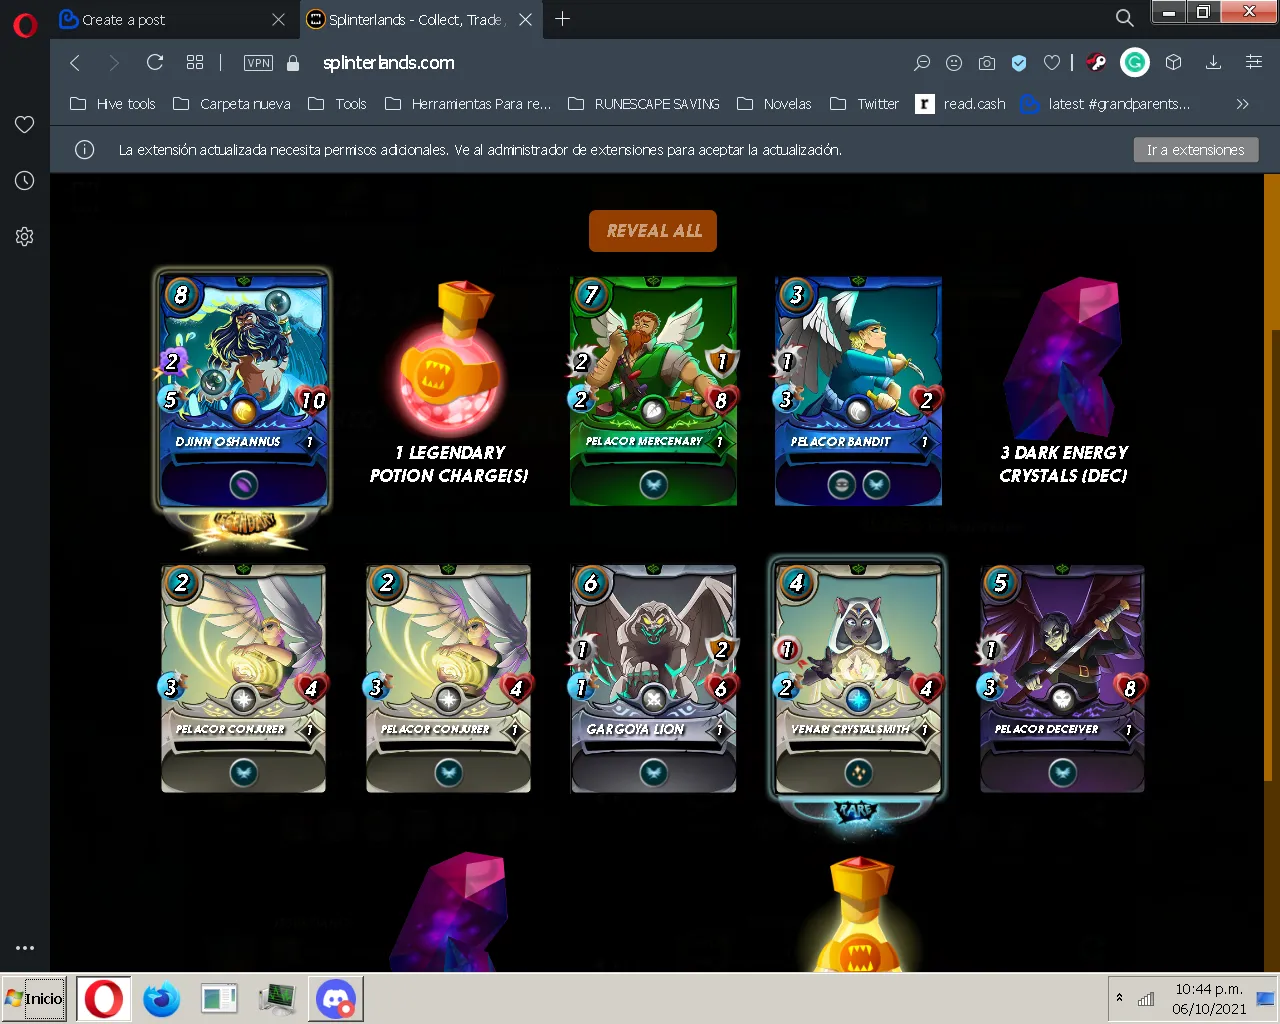This screenshot has height=1024, width=1280.
Task: Toggle the VPN badge
Action: click(258, 63)
